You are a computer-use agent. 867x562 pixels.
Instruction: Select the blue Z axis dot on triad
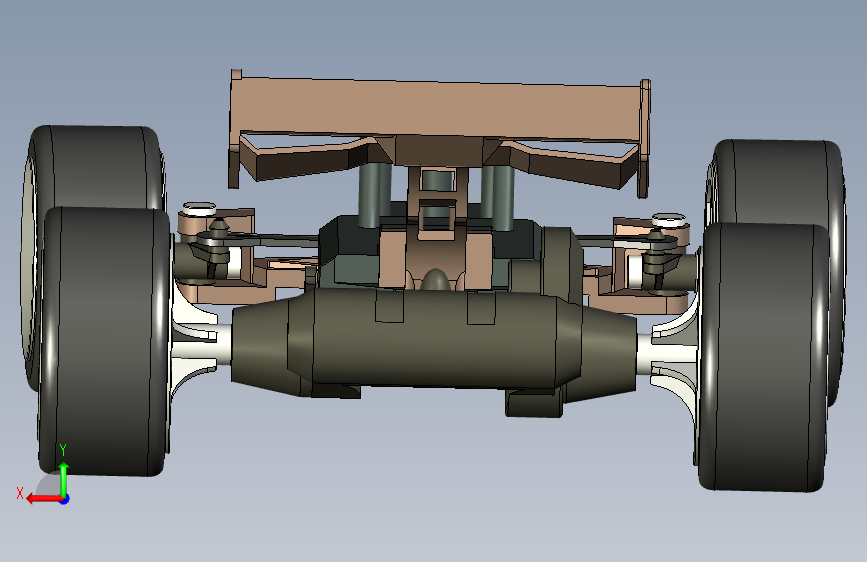[65, 499]
